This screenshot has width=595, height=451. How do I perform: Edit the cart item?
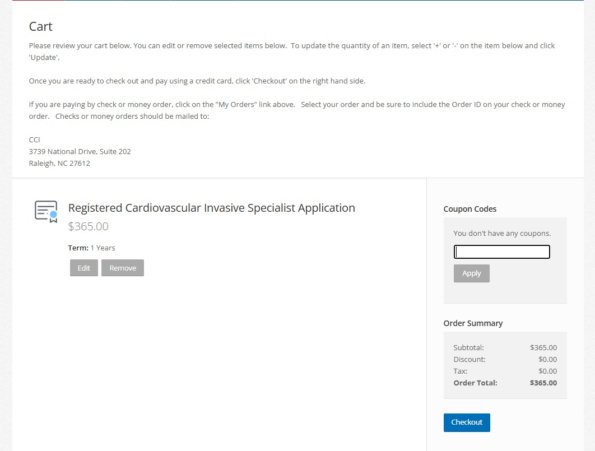pyautogui.click(x=84, y=268)
